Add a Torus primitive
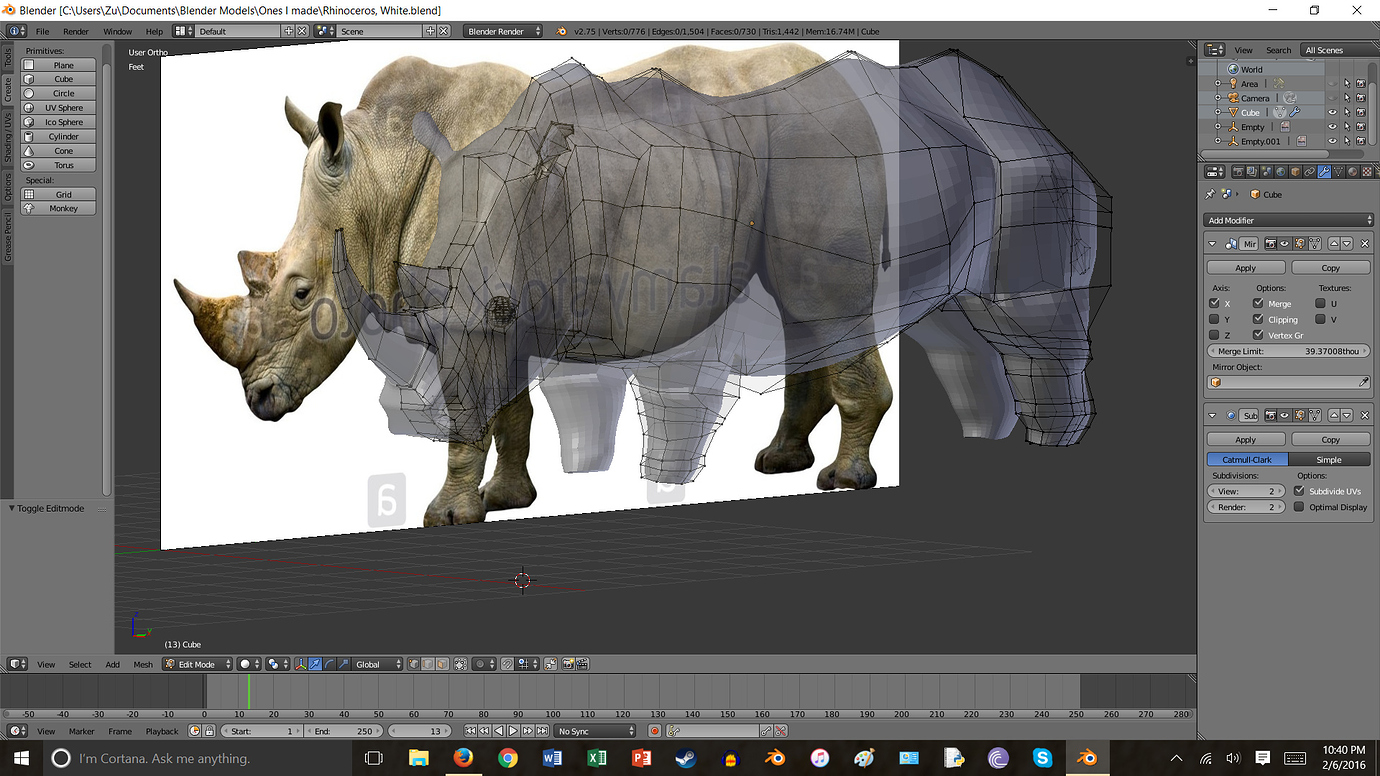Screen dimensions: 1380x776 click(x=59, y=165)
